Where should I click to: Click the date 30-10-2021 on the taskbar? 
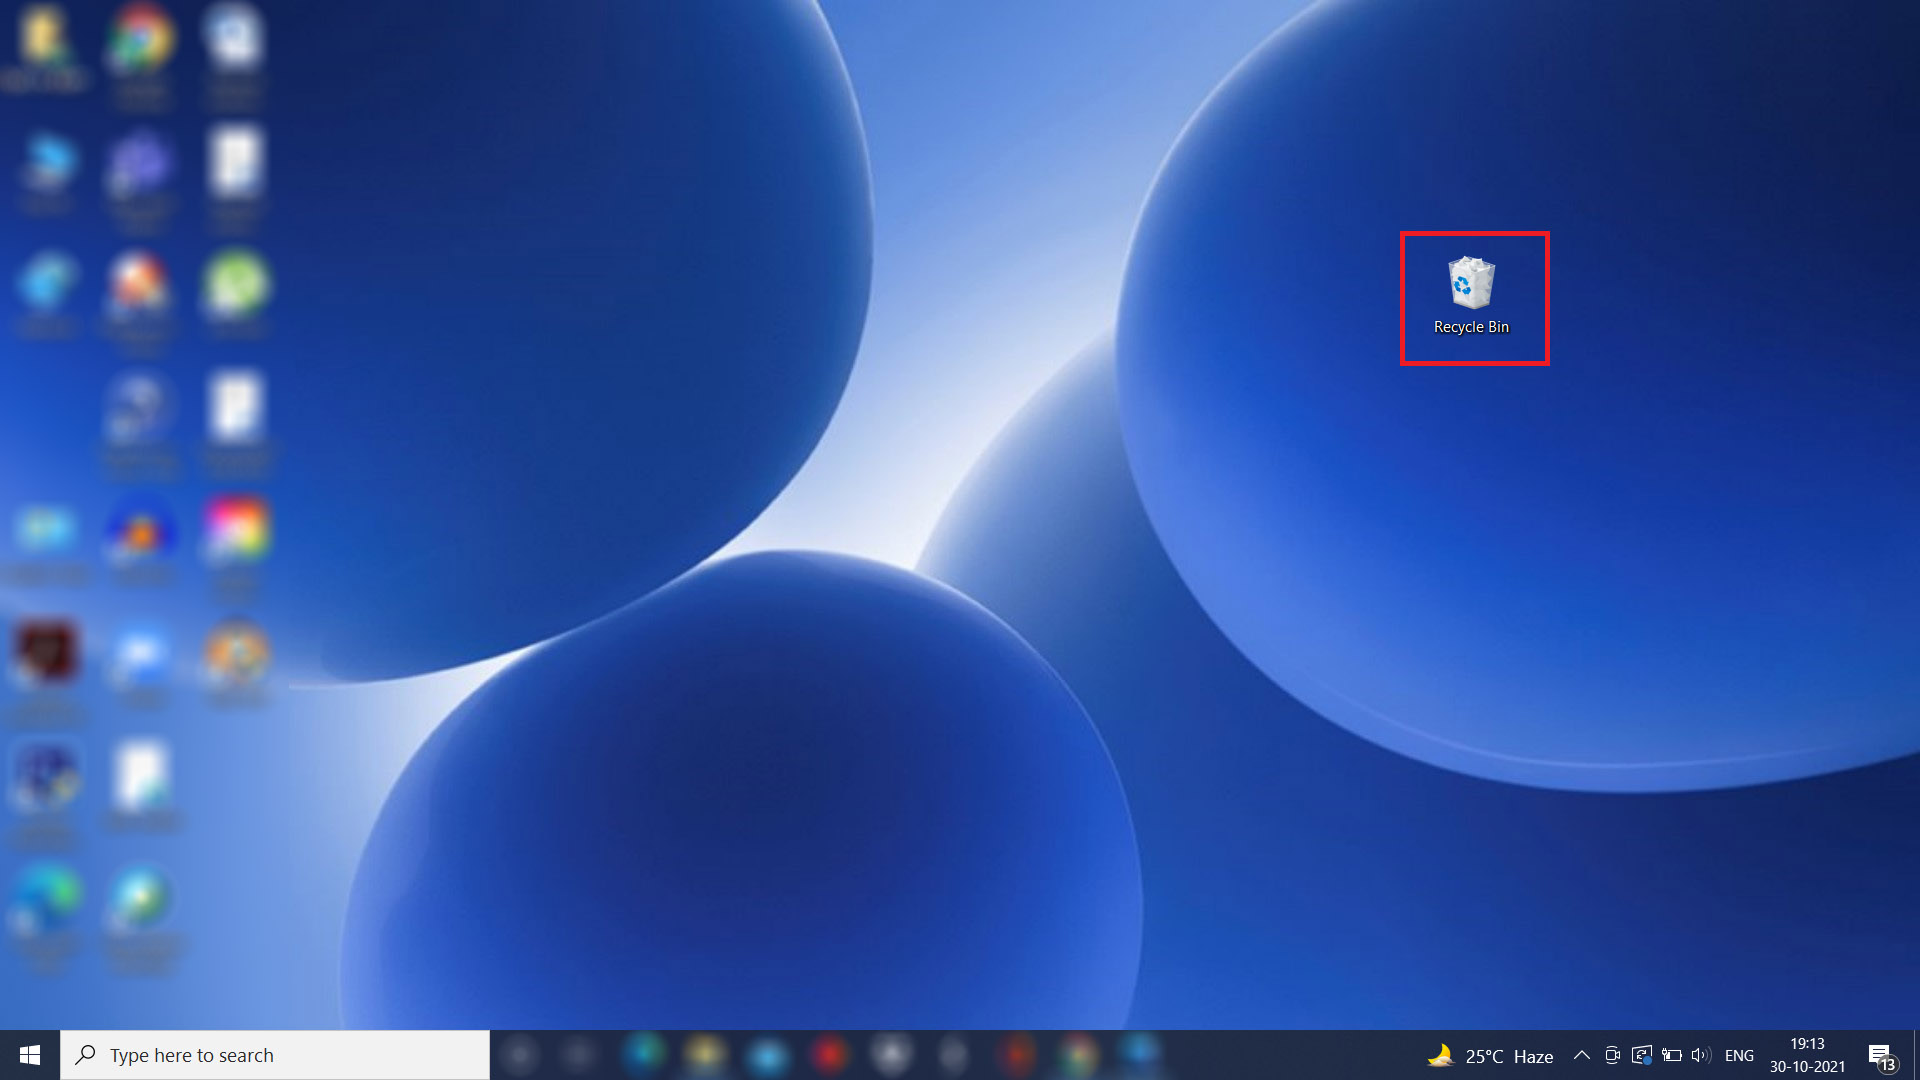(1806, 1065)
